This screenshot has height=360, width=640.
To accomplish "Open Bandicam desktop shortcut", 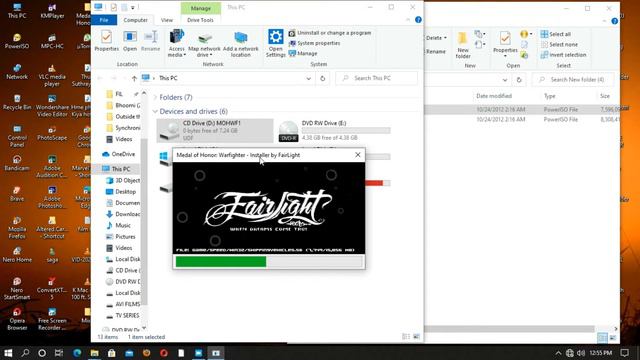I will [x=17, y=163].
